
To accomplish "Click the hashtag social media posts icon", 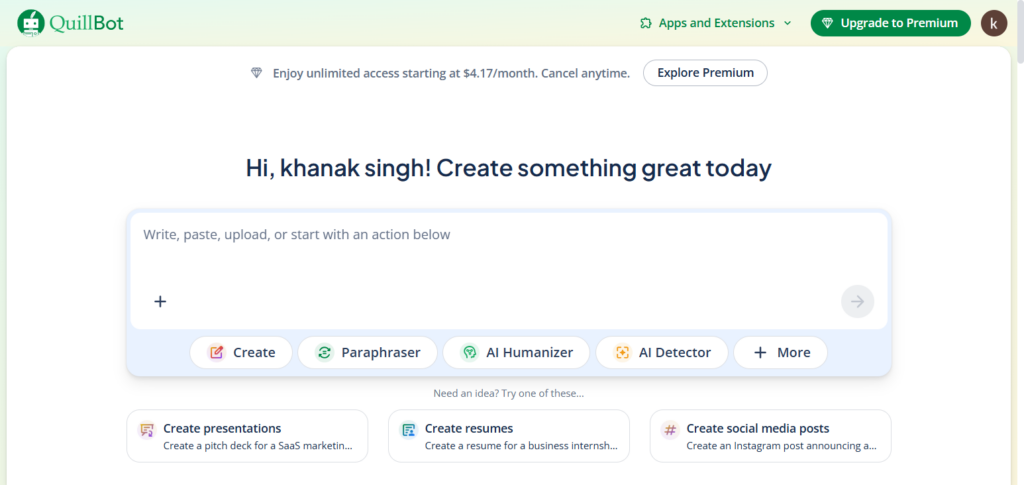I will (670, 430).
